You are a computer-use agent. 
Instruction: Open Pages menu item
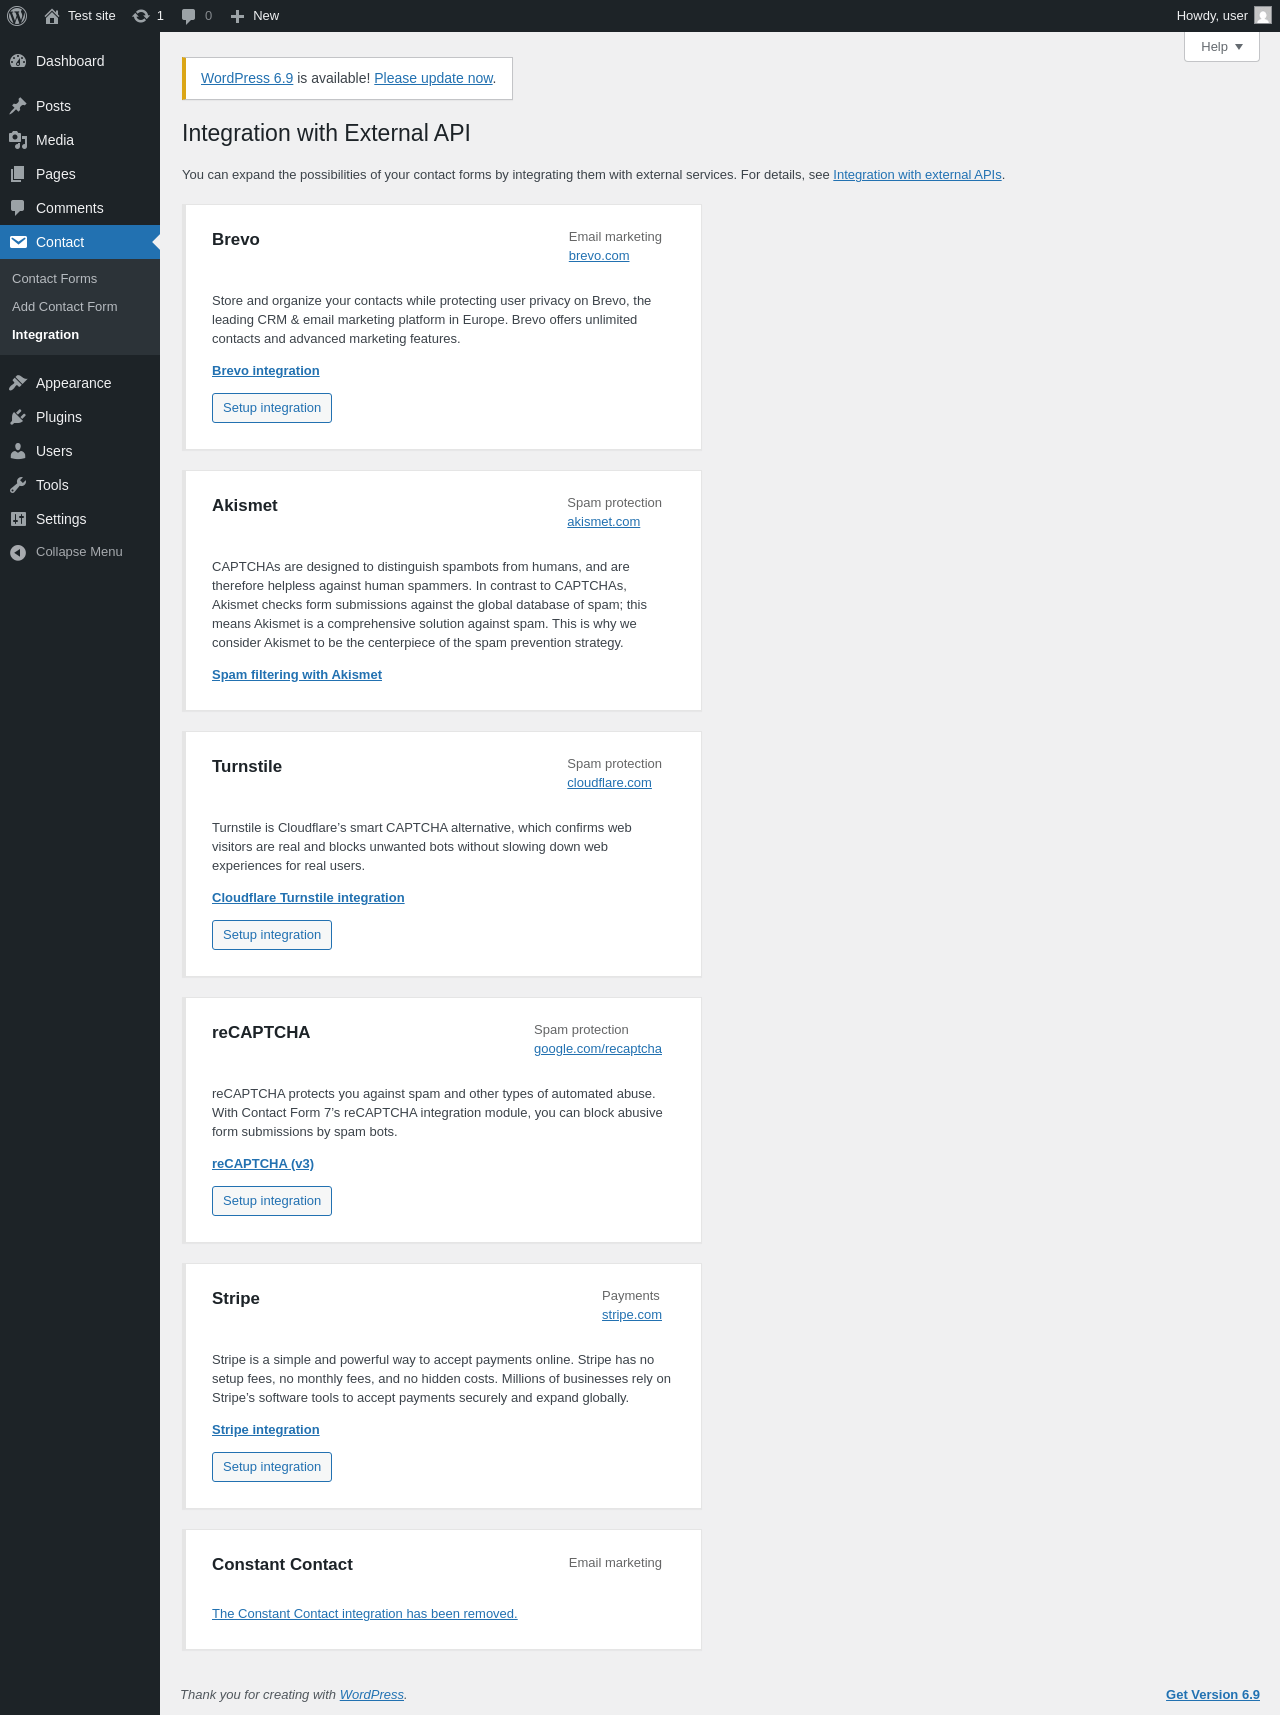[x=80, y=174]
